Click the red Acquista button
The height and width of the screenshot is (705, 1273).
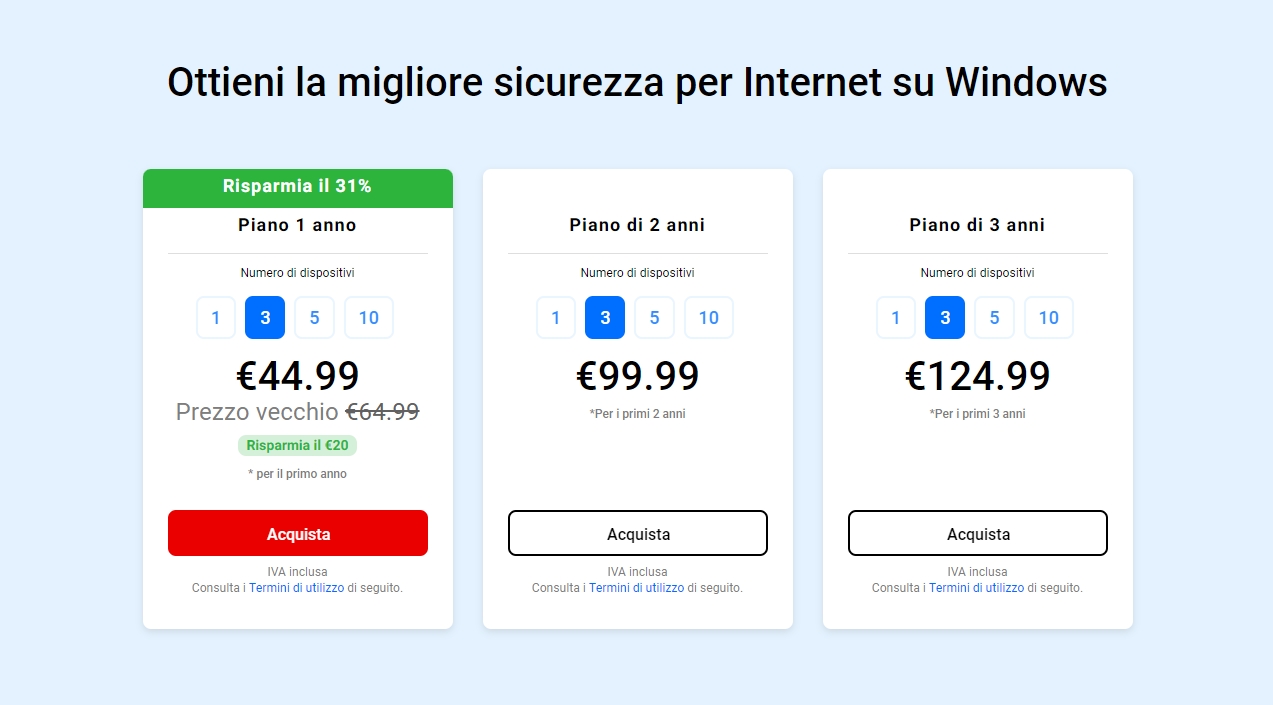pos(298,534)
